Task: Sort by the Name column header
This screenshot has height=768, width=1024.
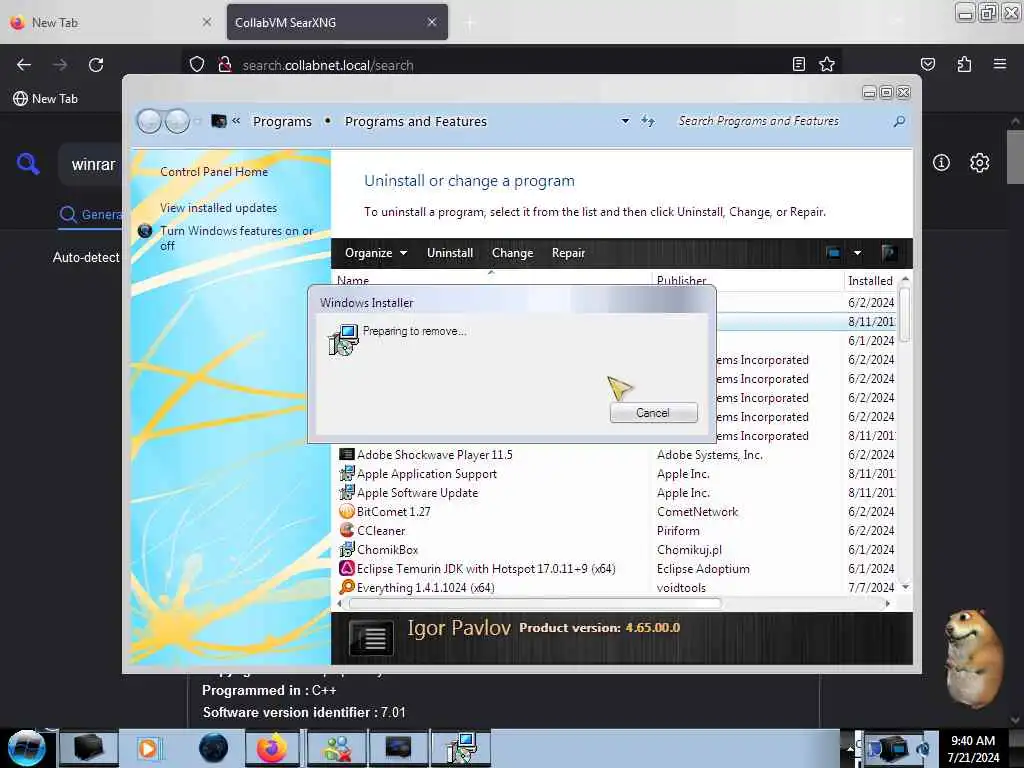Action: (353, 280)
